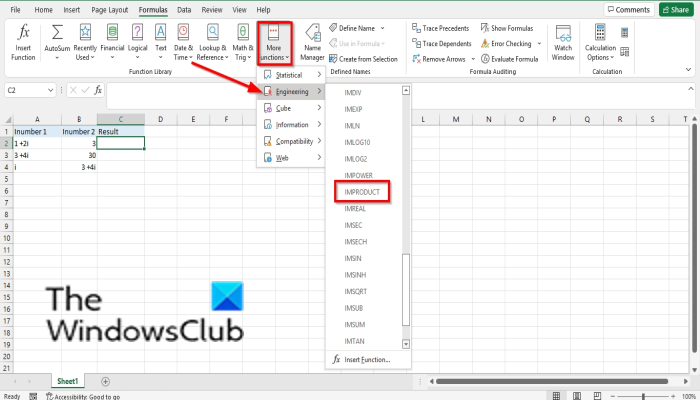
Task: Click Trace Precedents
Action: tap(440, 28)
